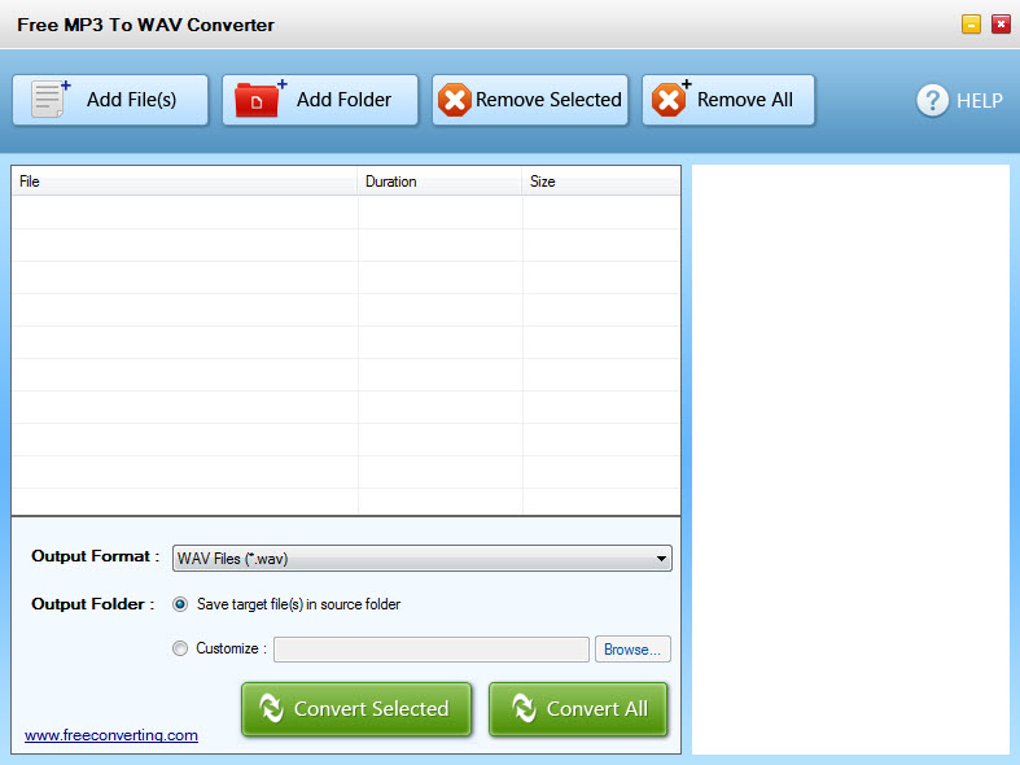1020x765 pixels.
Task: Click the Add Folder label text
Action: click(344, 100)
